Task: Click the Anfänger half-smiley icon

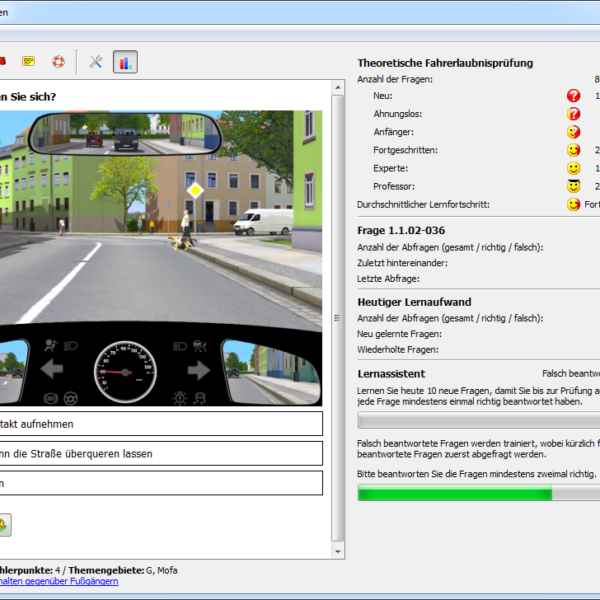Action: pos(573,132)
